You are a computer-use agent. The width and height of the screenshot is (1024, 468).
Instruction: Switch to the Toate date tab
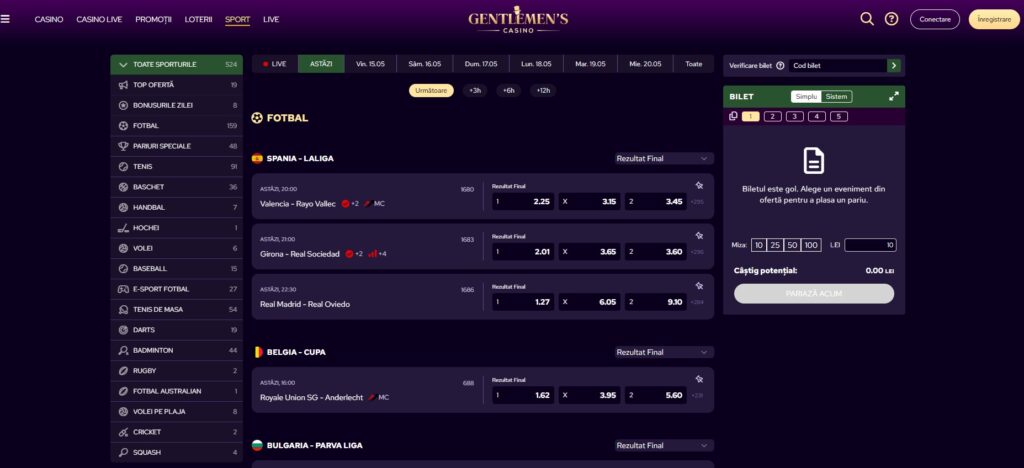[x=694, y=64]
